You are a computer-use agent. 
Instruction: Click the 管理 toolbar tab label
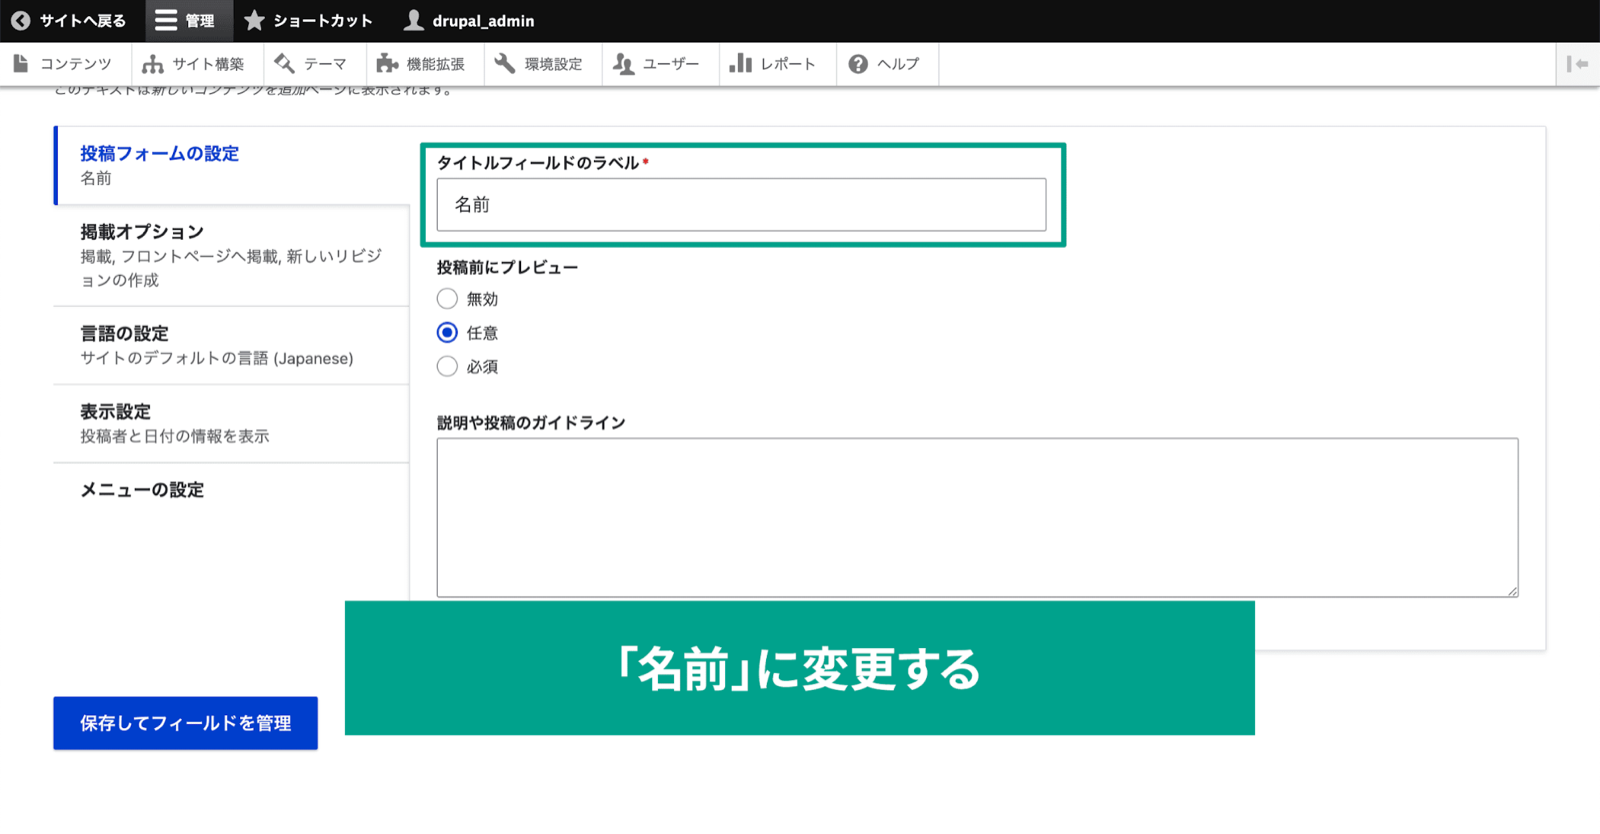click(200, 21)
